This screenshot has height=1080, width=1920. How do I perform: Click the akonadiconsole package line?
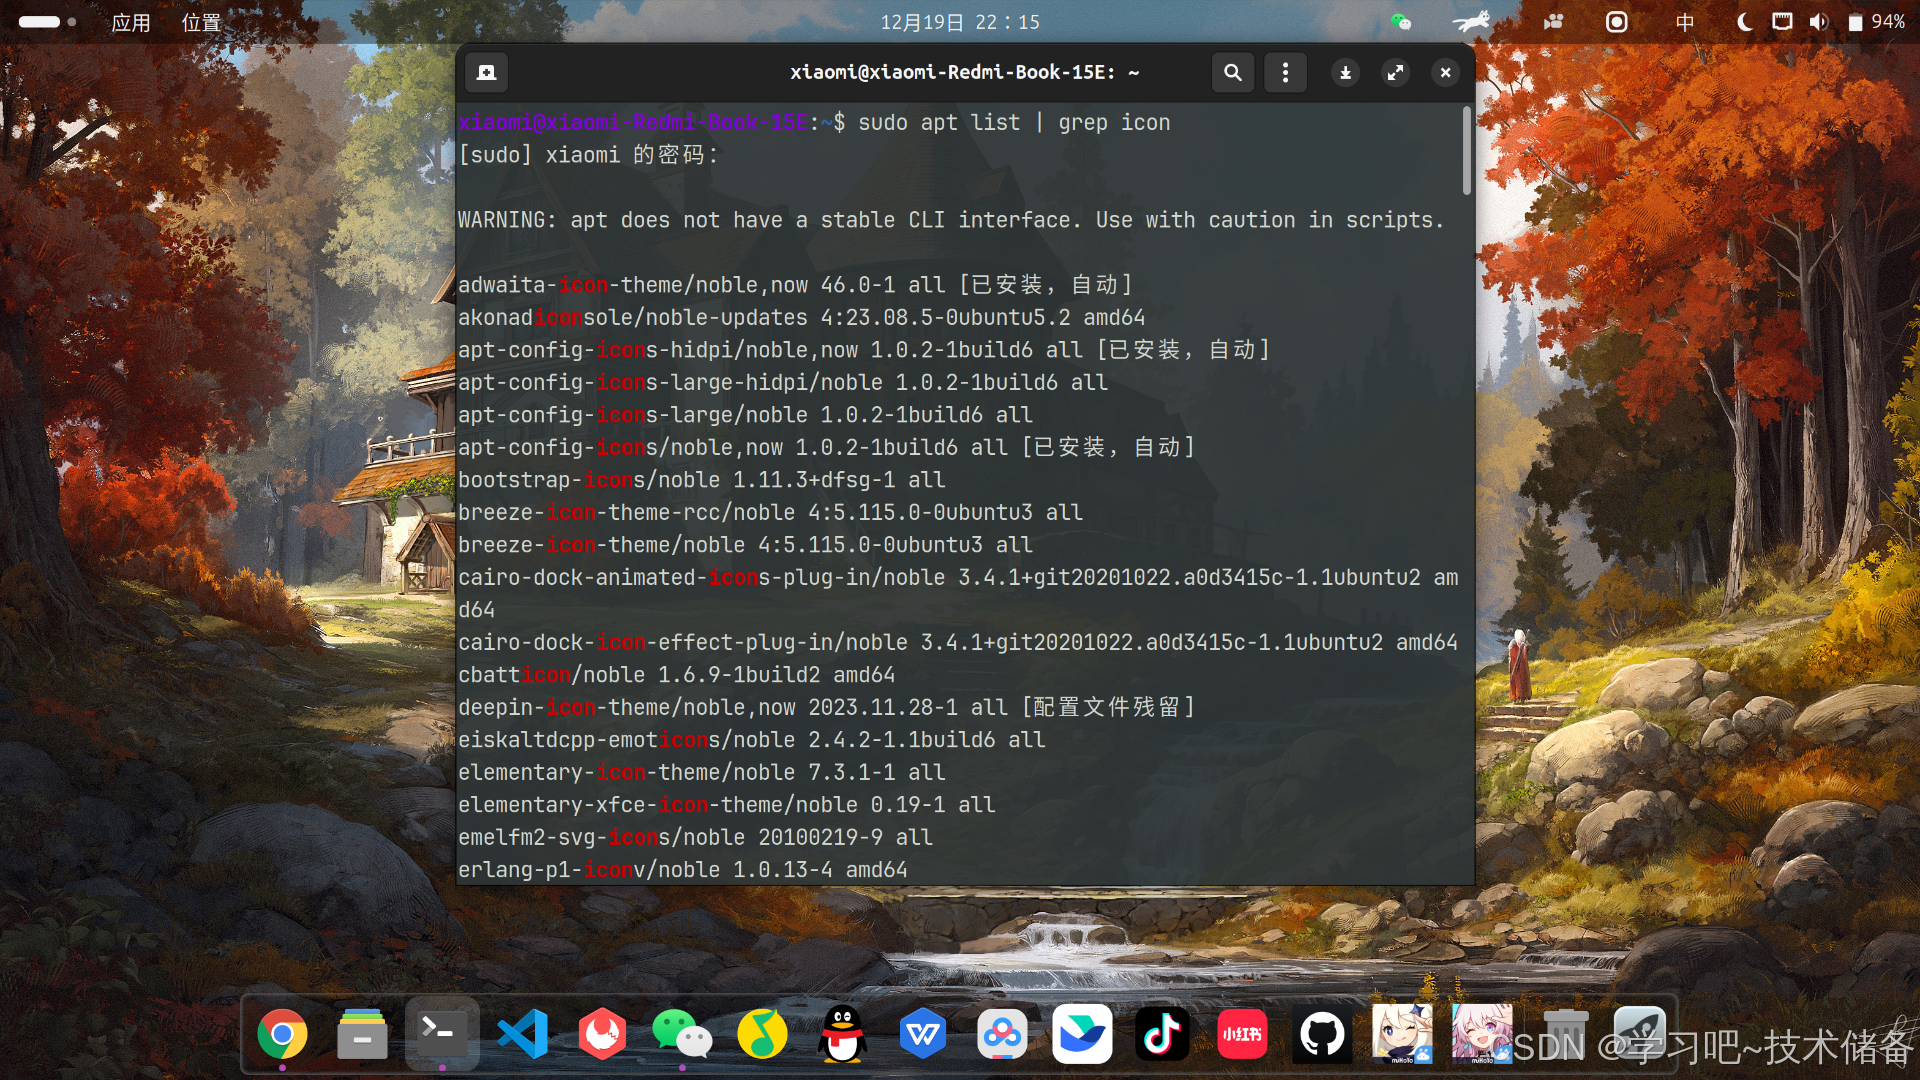(x=801, y=317)
